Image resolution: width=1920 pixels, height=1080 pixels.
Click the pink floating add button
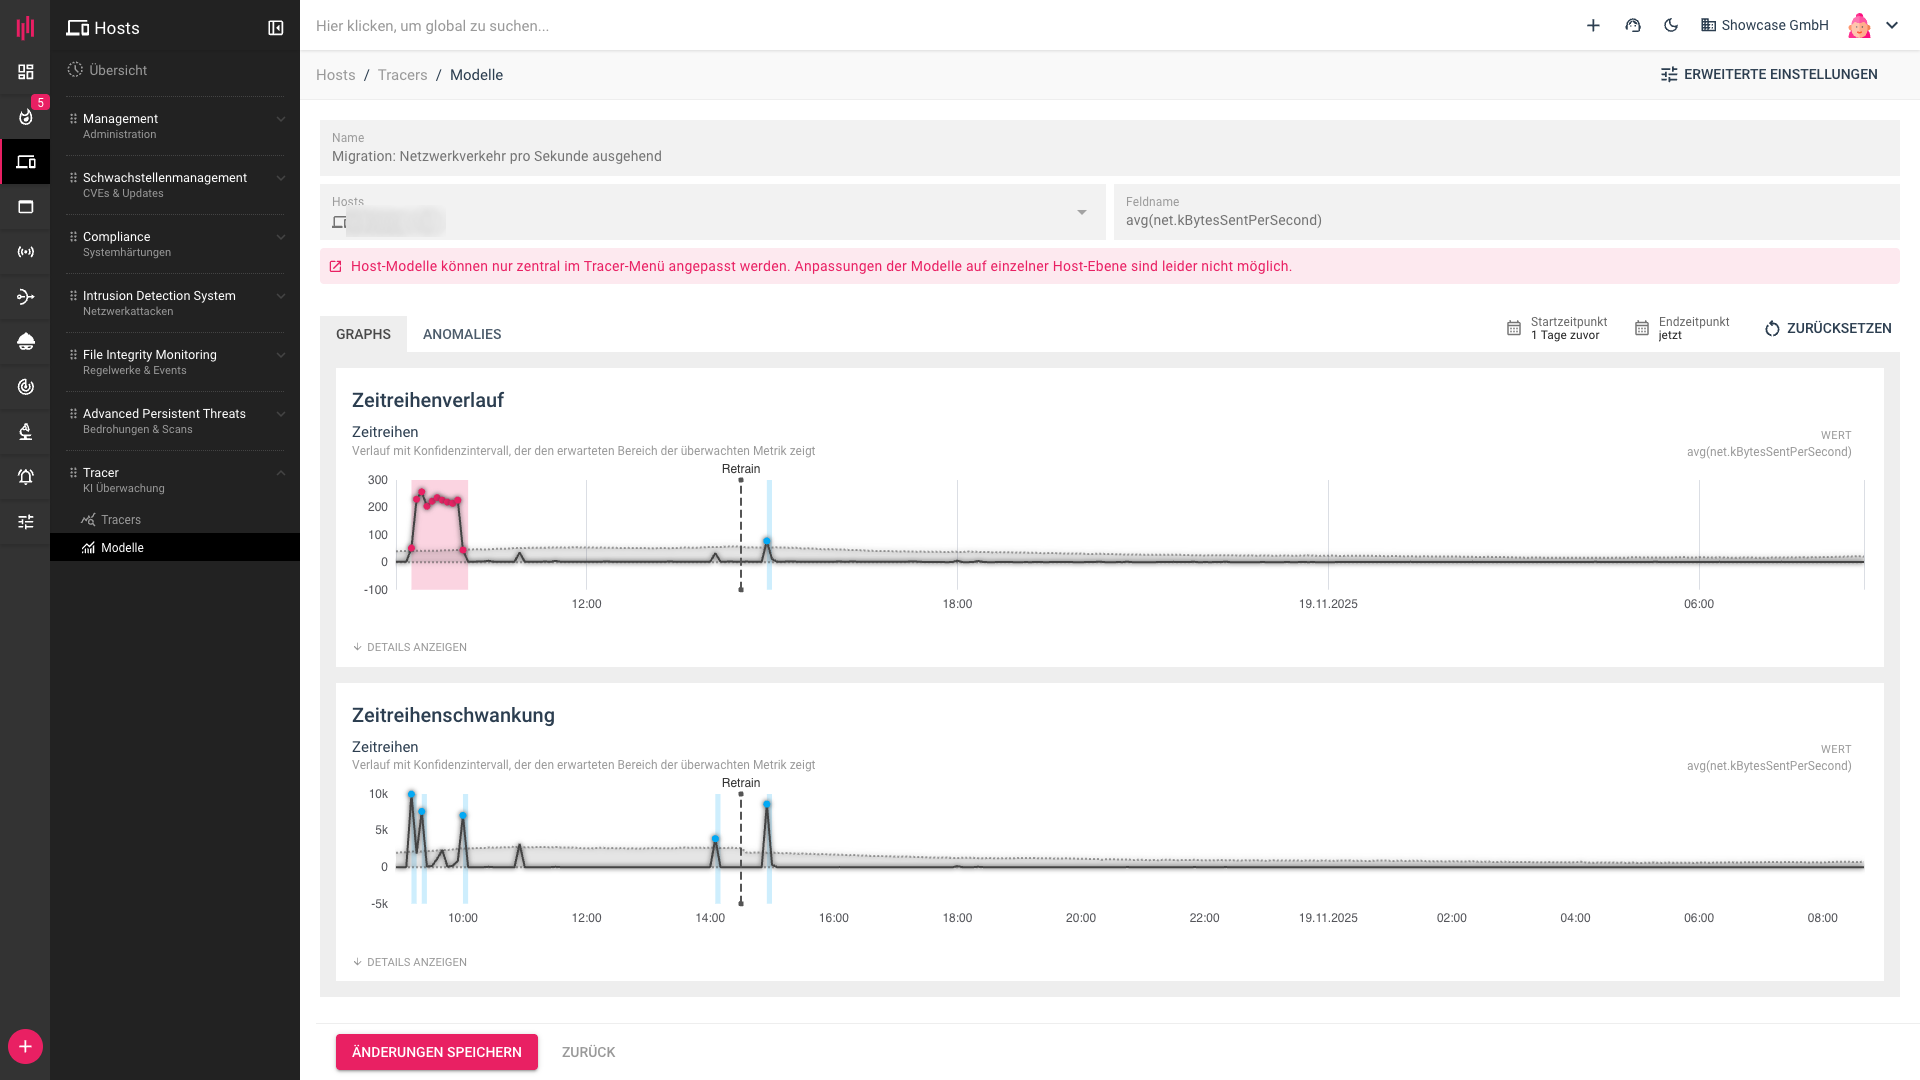pos(25,1046)
